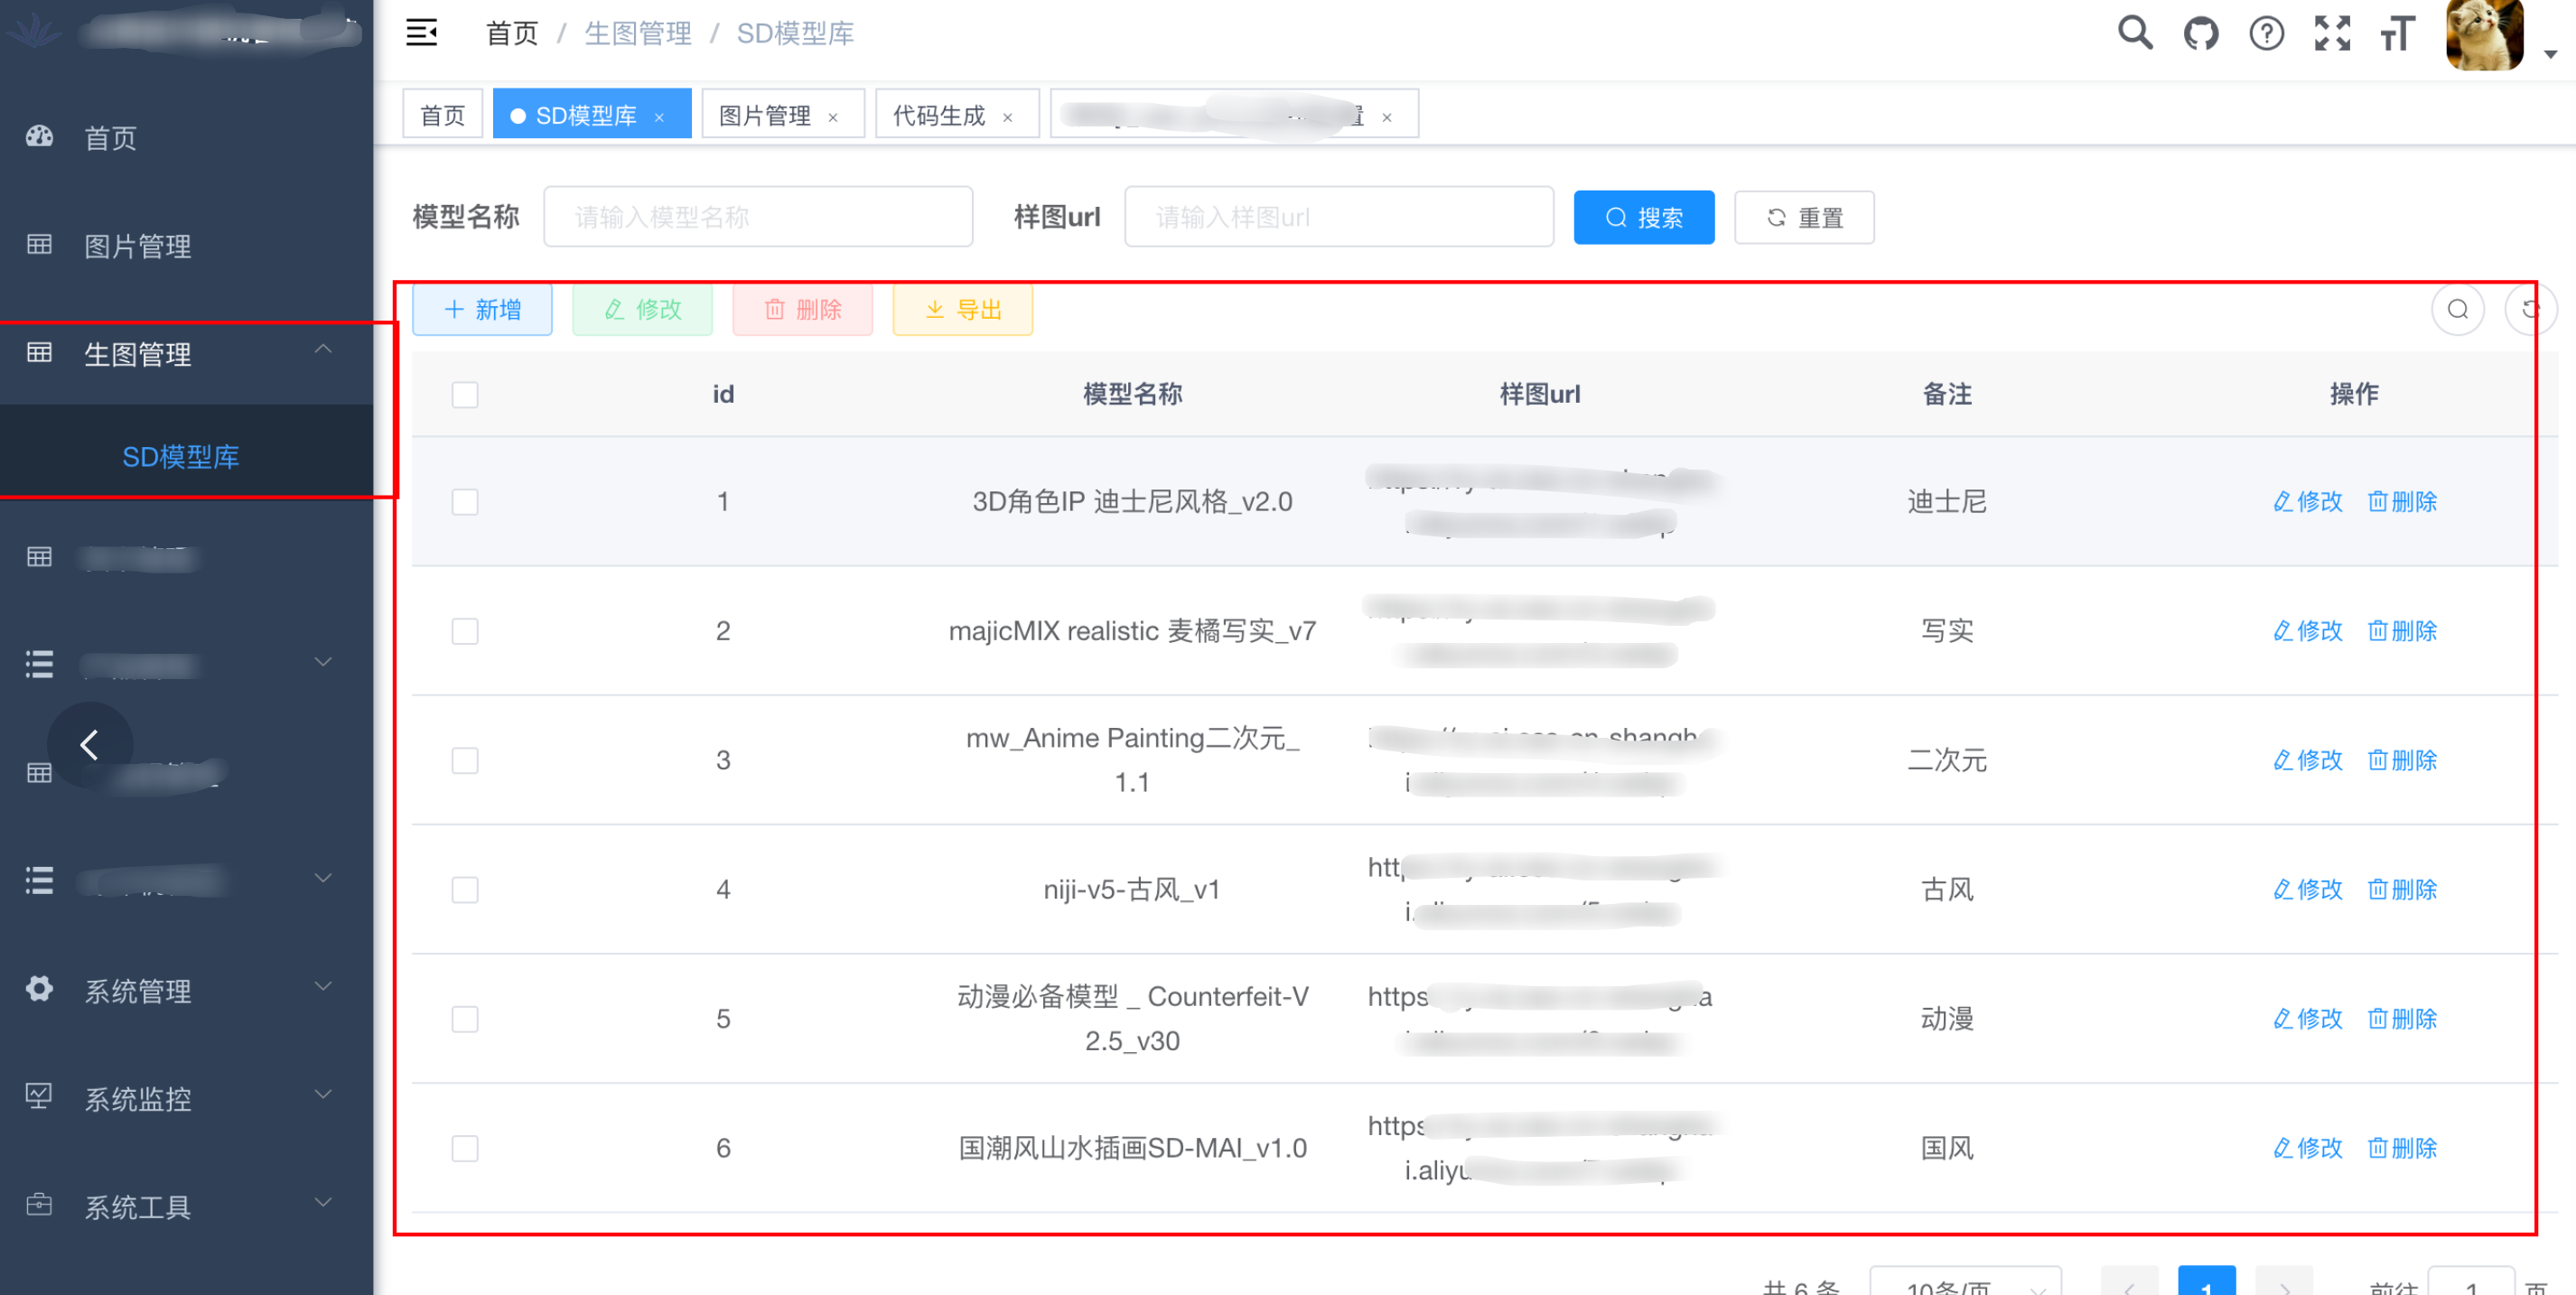Screen dimensions: 2576x1295
Task: Click the 模型名称 input field
Action: tap(757, 218)
